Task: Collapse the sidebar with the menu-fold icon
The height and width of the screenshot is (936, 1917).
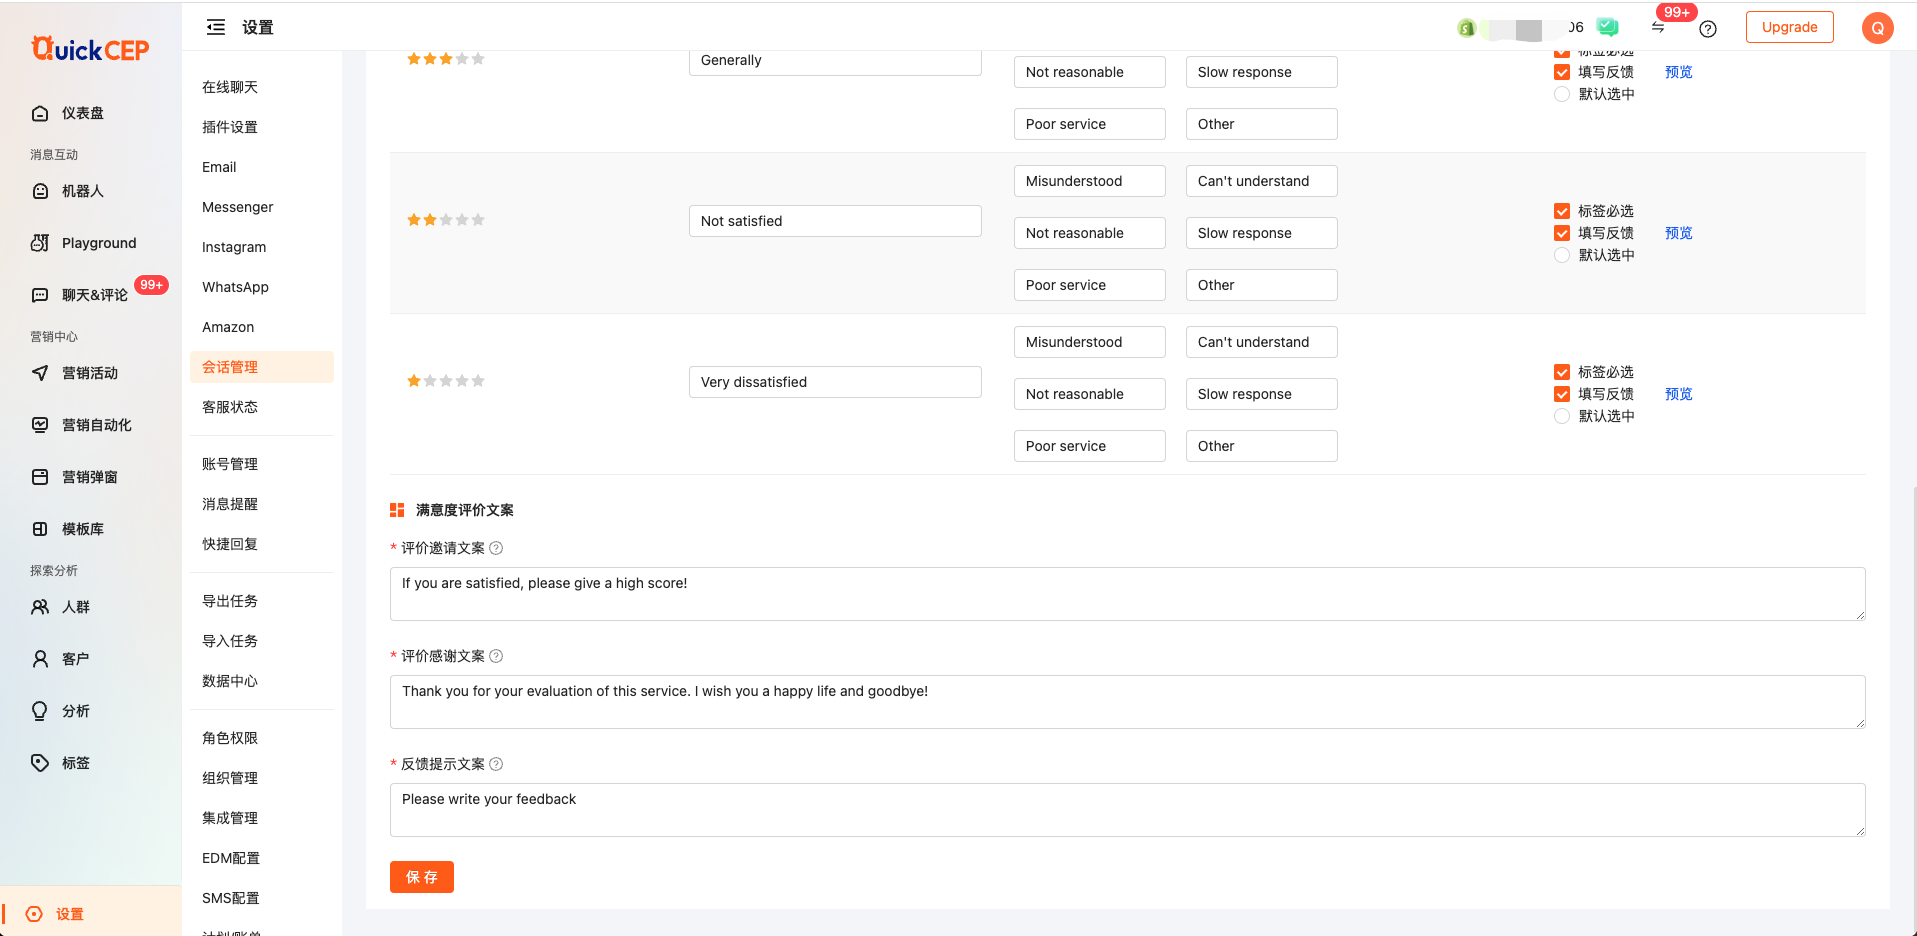Action: point(216,28)
